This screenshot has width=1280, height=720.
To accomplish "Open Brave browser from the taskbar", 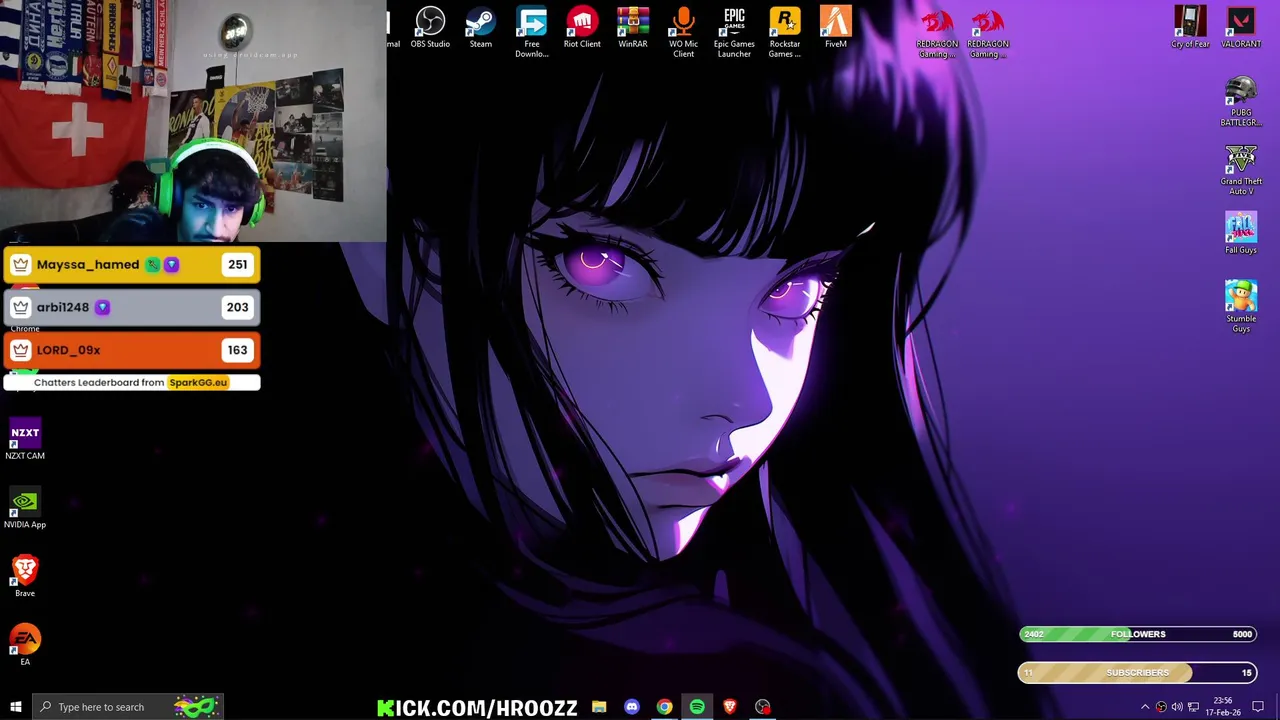I will (730, 707).
